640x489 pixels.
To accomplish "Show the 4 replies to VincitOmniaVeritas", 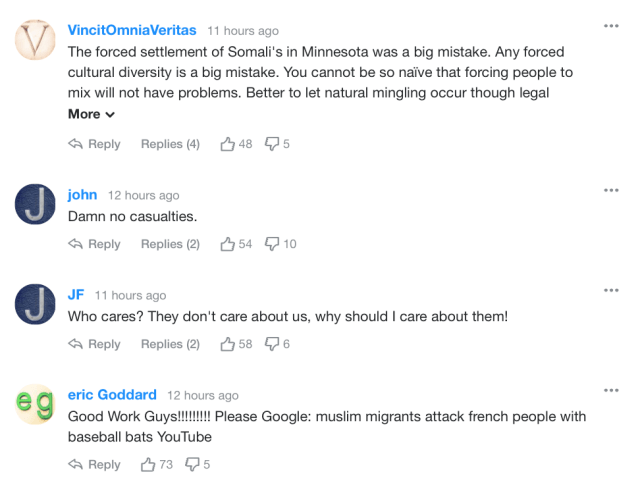I will [x=170, y=144].
